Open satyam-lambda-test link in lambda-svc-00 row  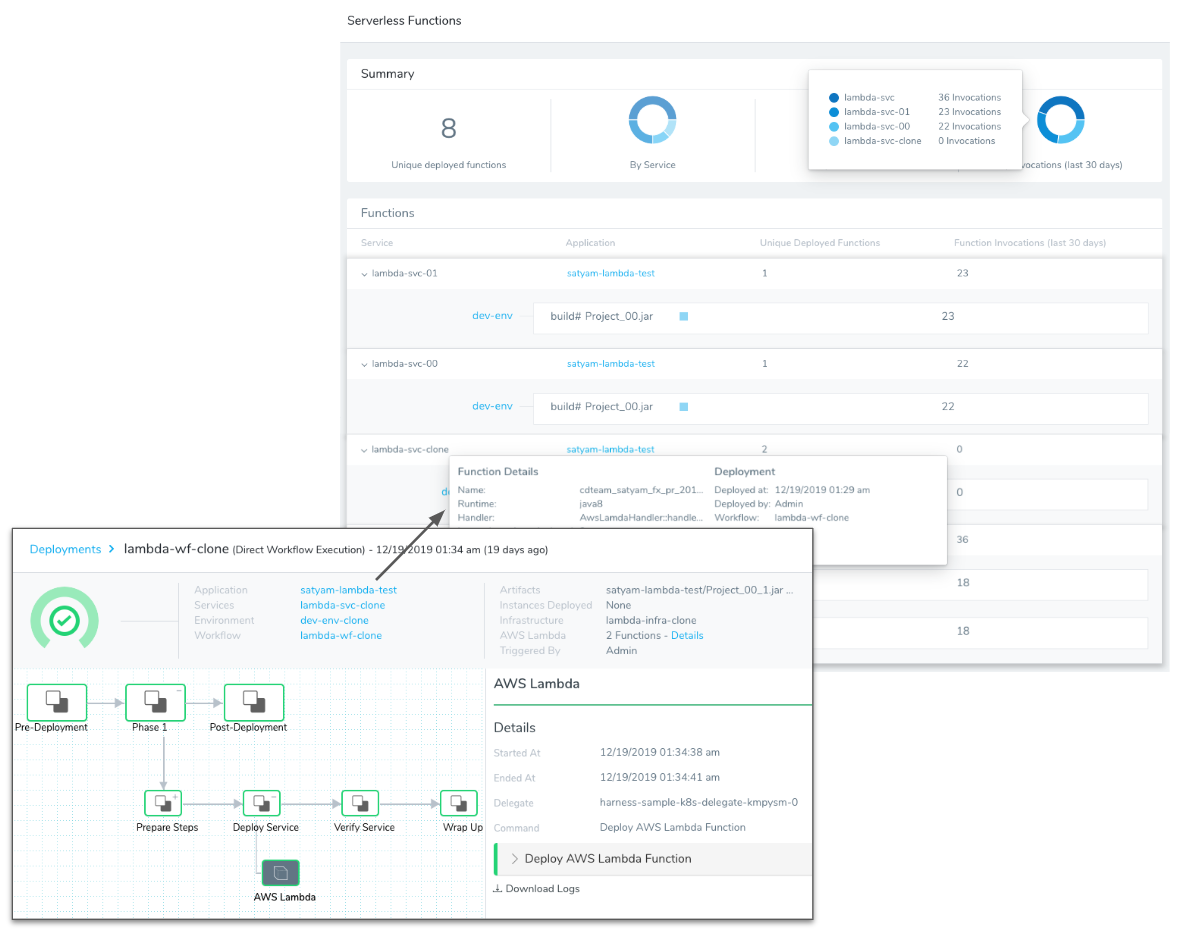pyautogui.click(x=610, y=364)
